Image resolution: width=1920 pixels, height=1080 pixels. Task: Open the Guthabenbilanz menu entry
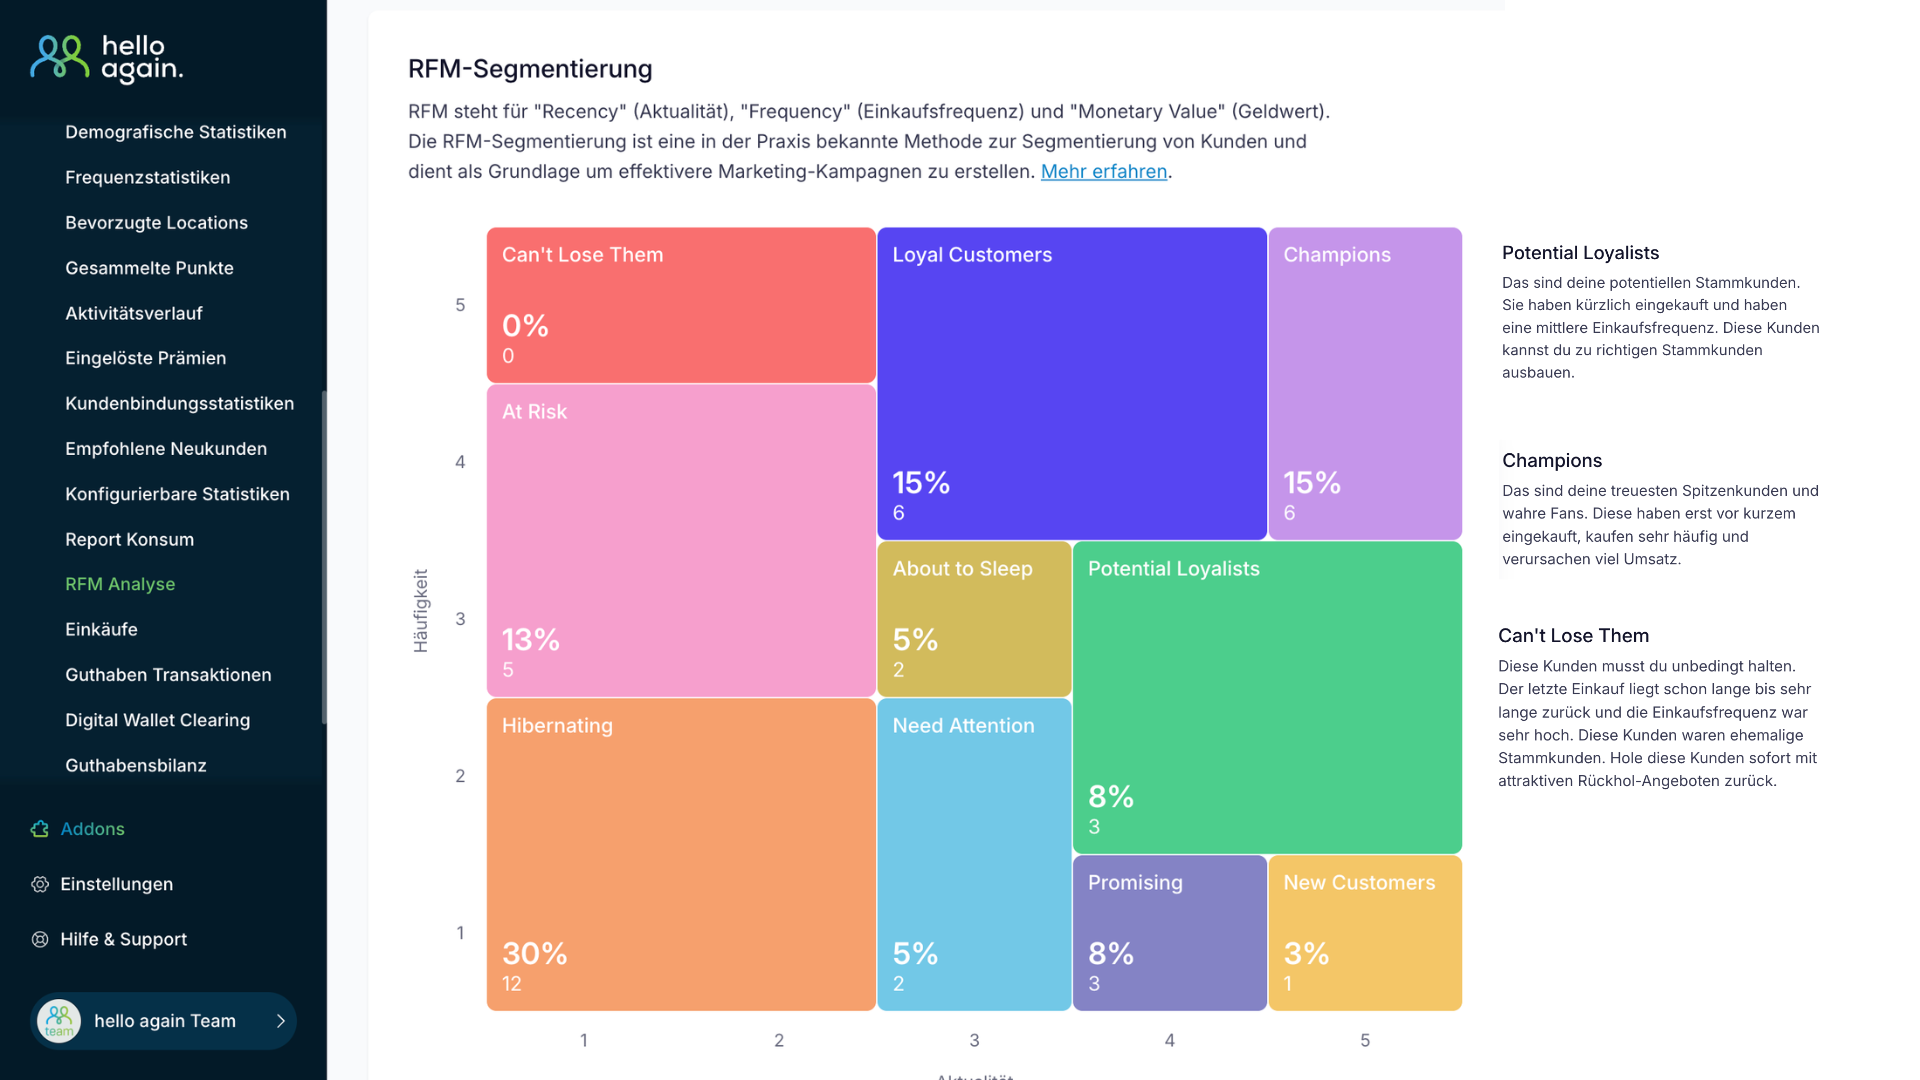[x=135, y=765]
